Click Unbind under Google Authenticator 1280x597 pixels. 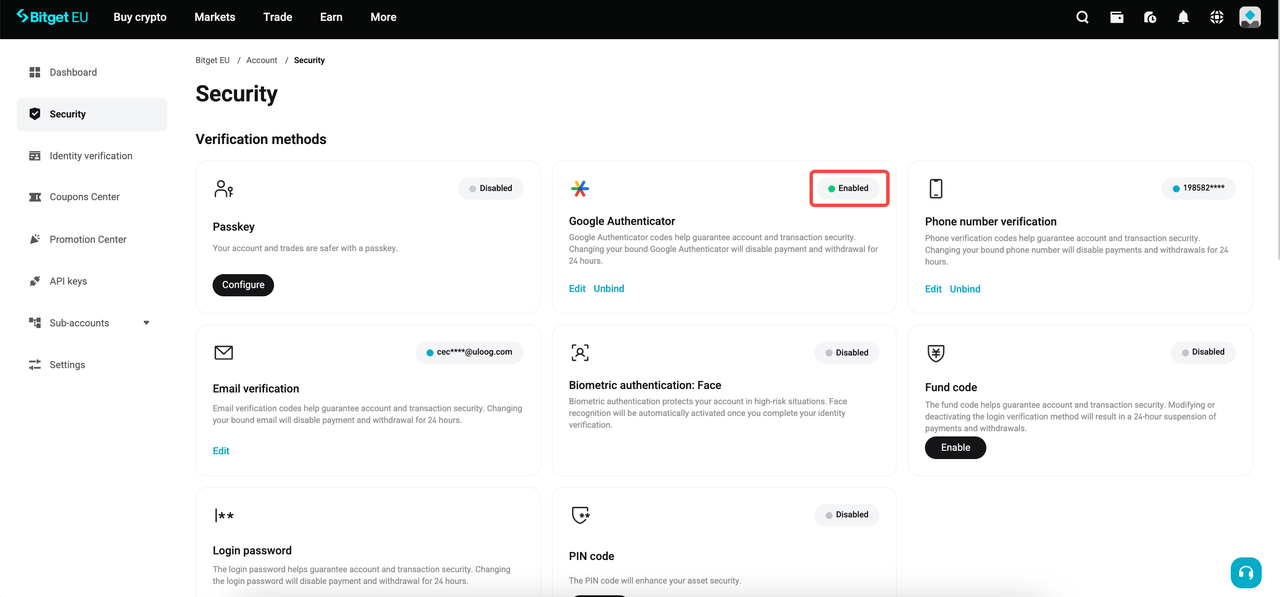609,289
